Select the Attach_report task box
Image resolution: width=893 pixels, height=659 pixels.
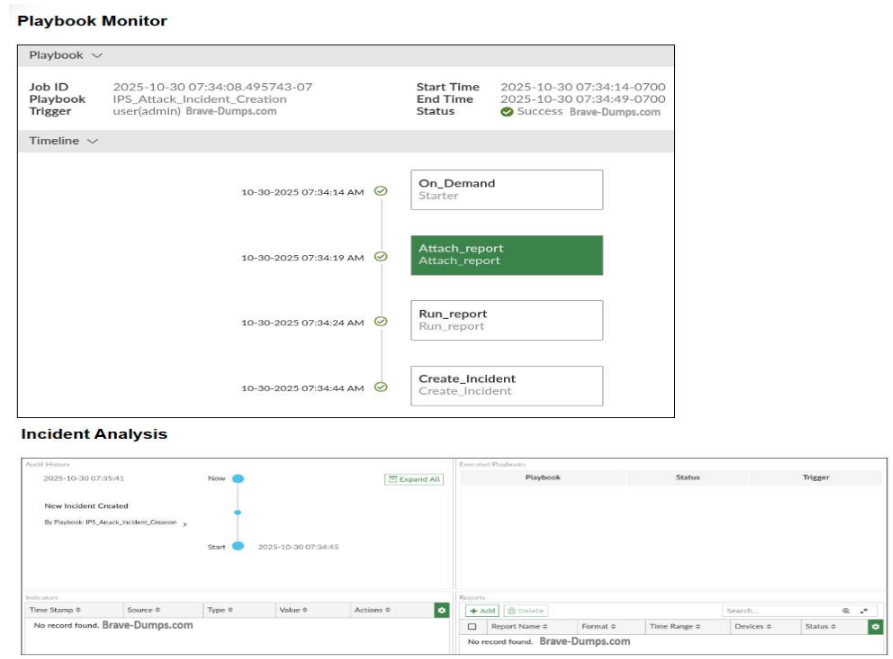pos(506,255)
